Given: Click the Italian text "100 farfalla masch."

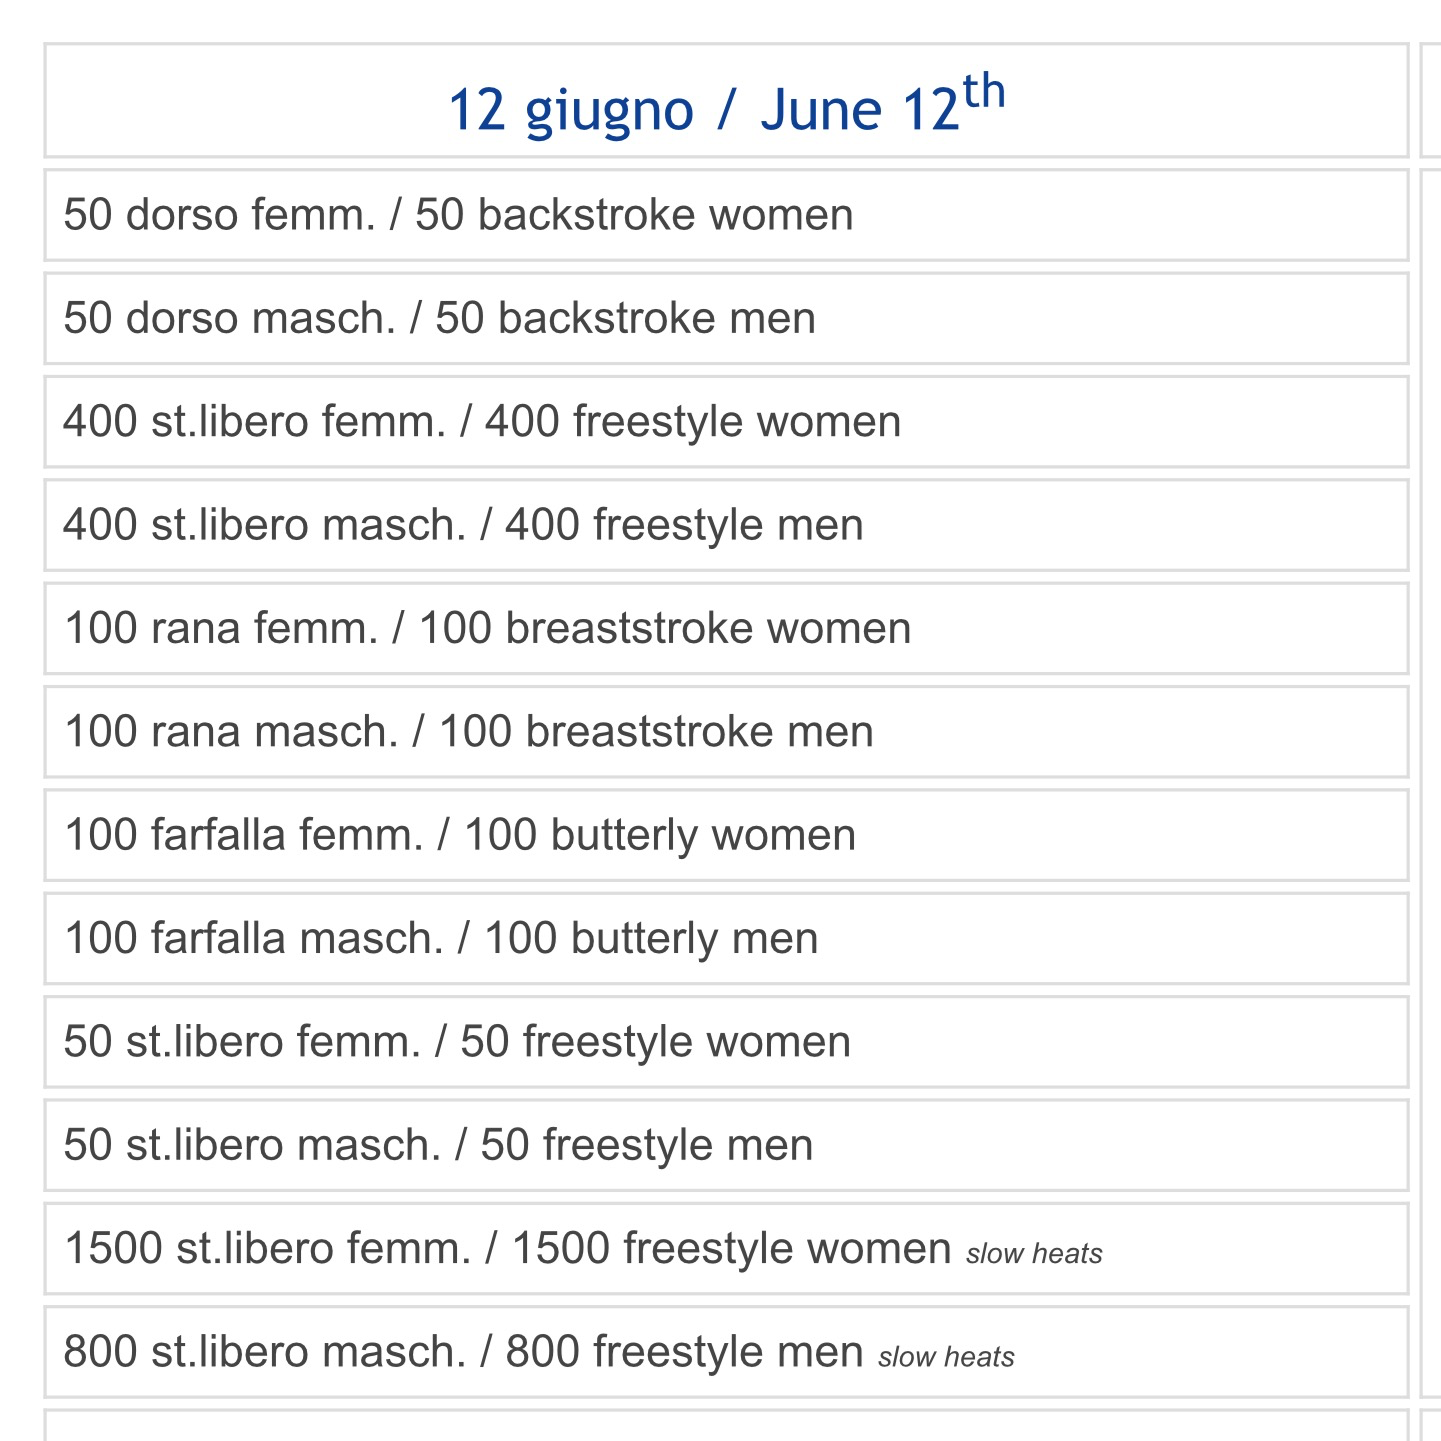Looking at the screenshot, I should click(x=253, y=939).
